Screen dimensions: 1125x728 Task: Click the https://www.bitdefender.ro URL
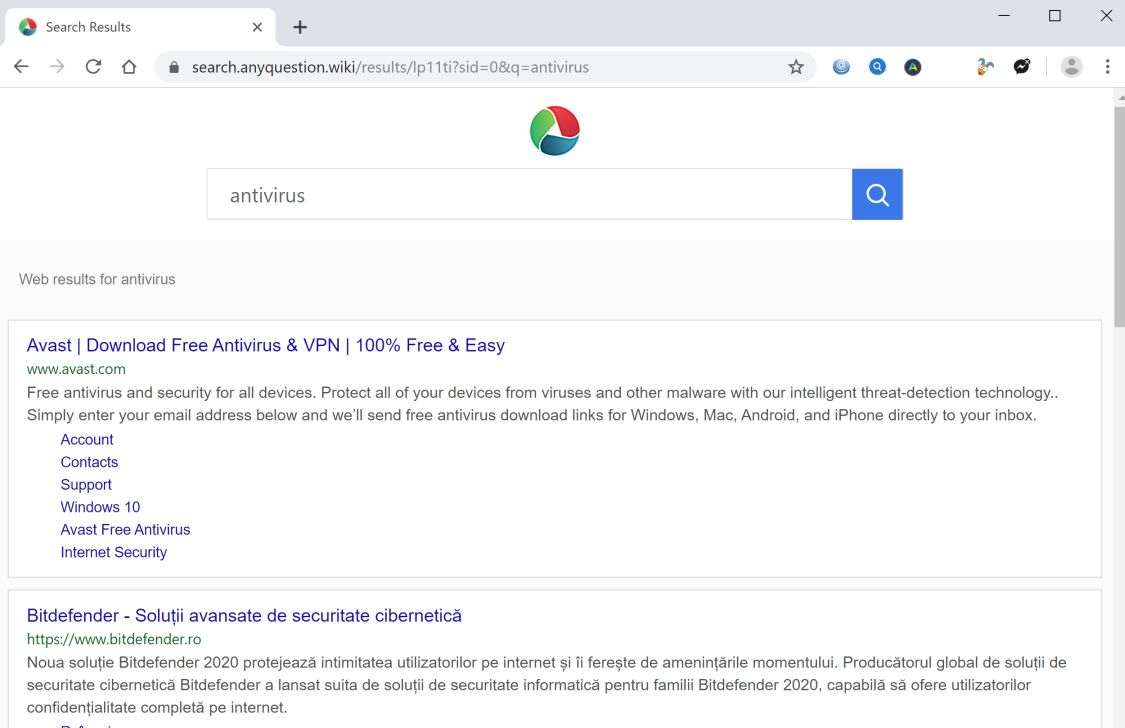click(114, 639)
